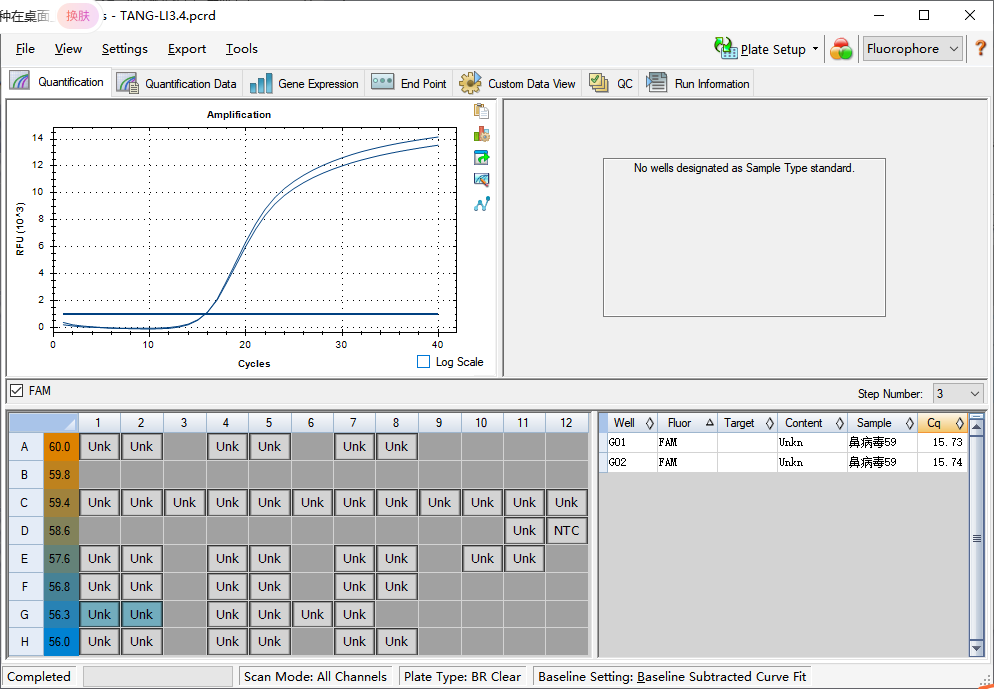This screenshot has width=994, height=689.
Task: Click the results table scroll down arrow
Action: (976, 648)
